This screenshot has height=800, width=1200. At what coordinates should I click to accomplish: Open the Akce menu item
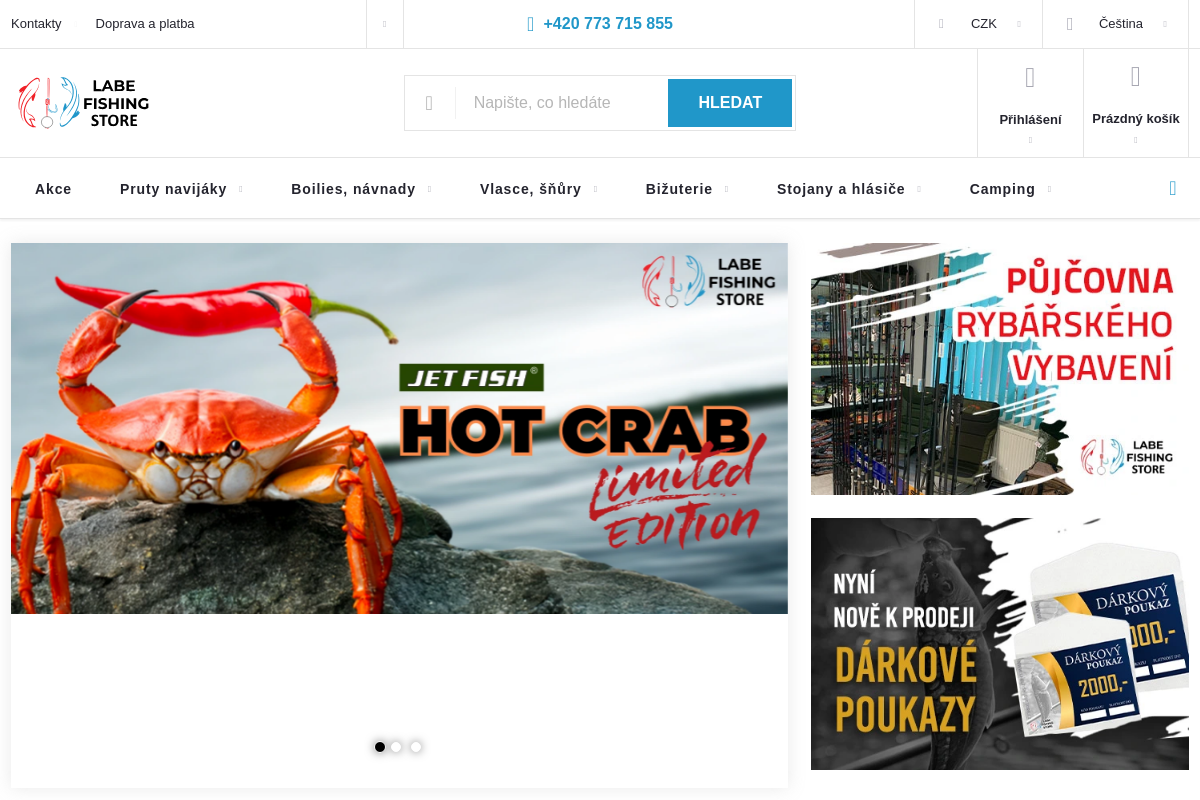(x=53, y=189)
